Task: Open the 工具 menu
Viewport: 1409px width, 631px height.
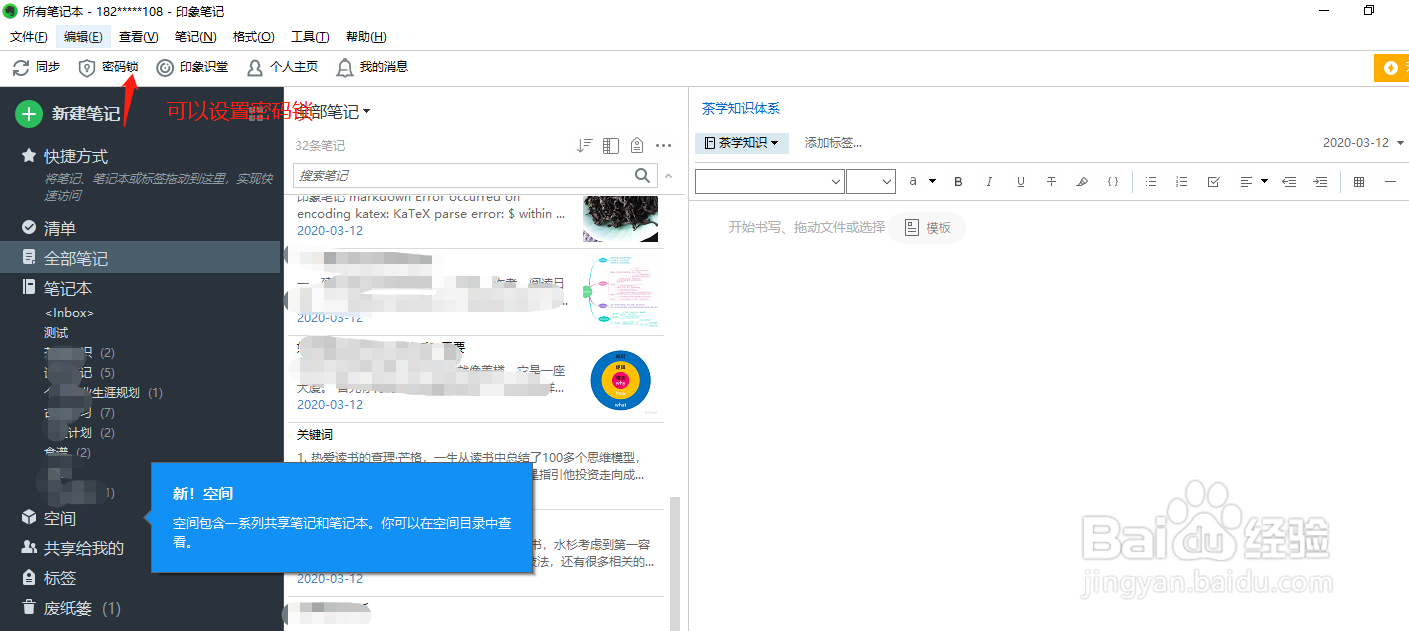Action: pos(310,36)
